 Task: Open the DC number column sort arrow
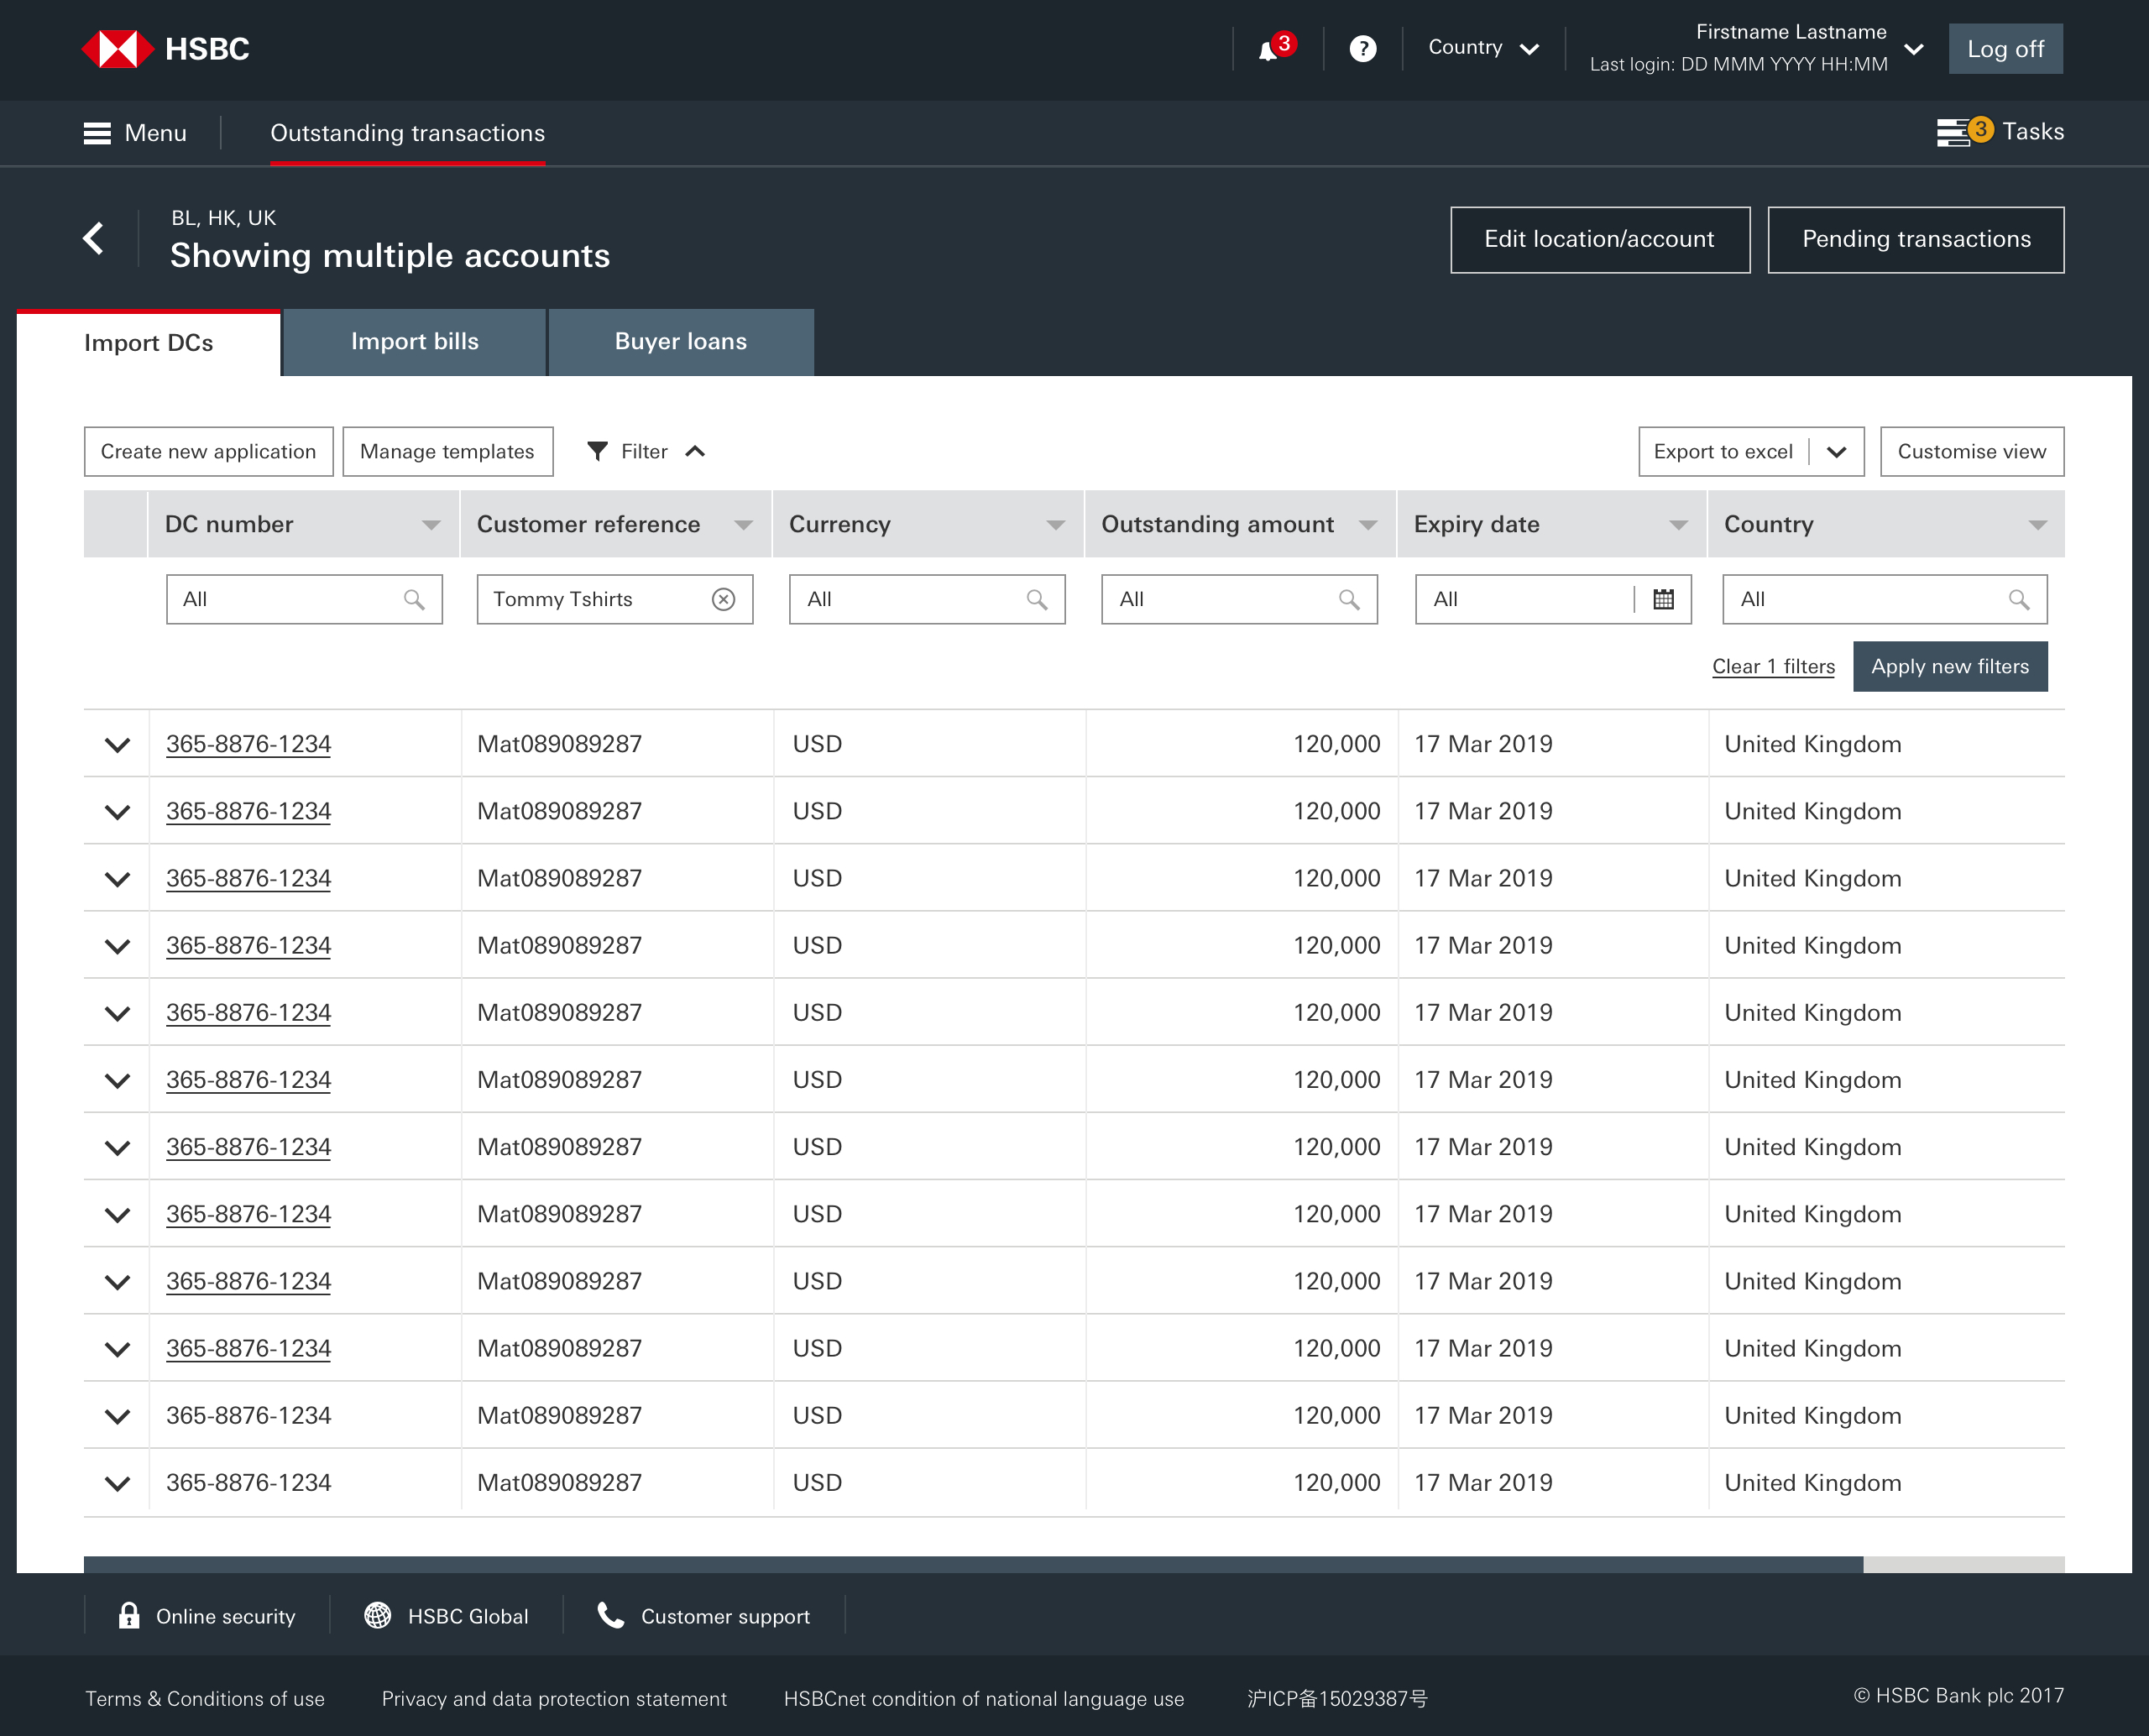(431, 525)
